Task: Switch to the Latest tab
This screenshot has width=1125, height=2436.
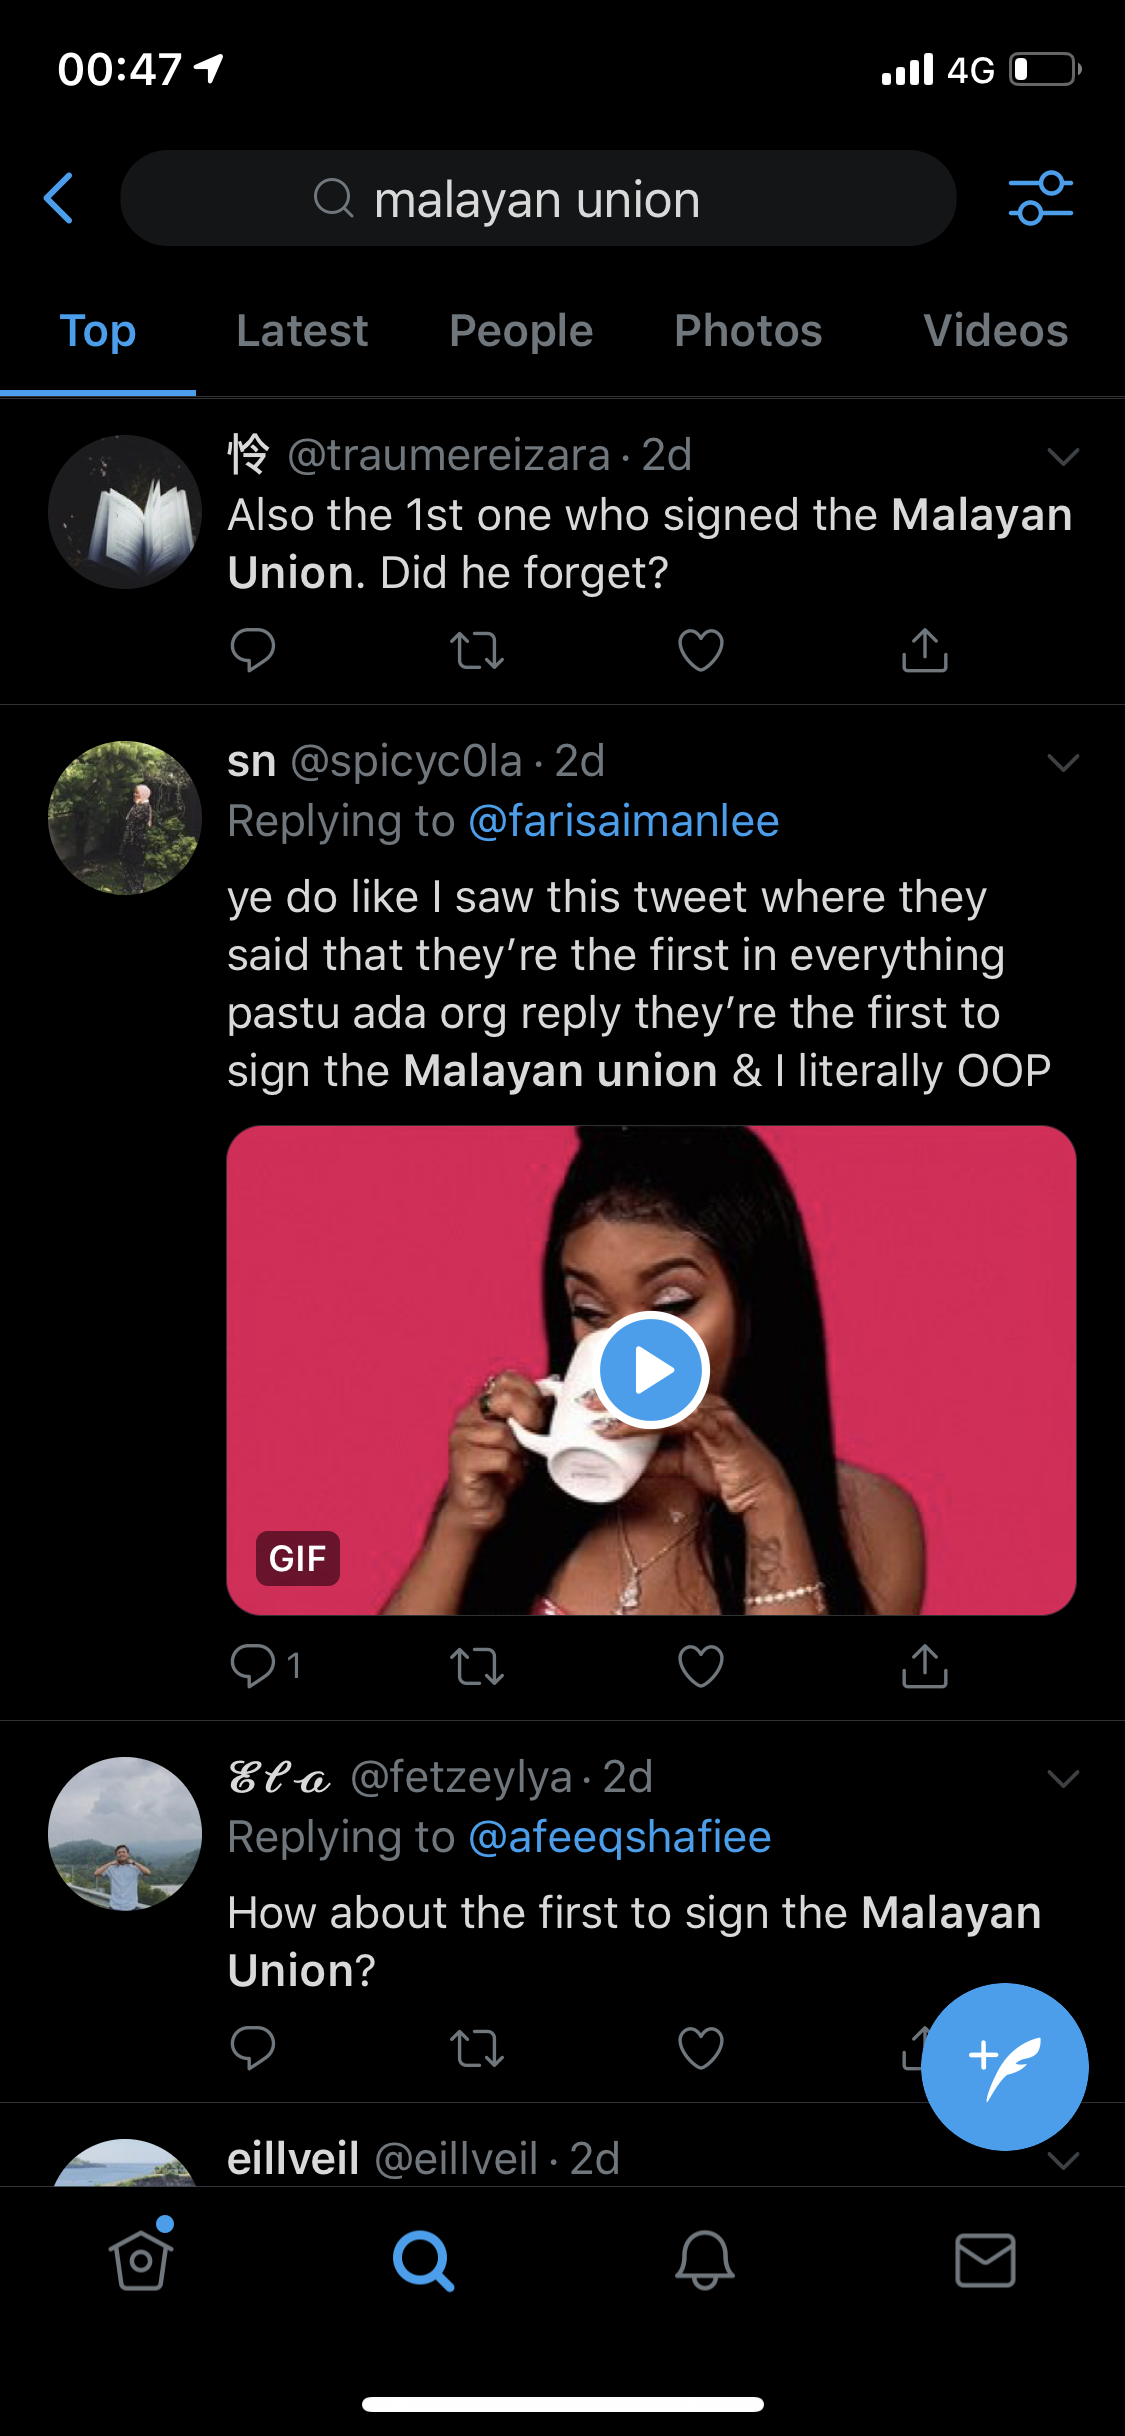Action: [302, 331]
